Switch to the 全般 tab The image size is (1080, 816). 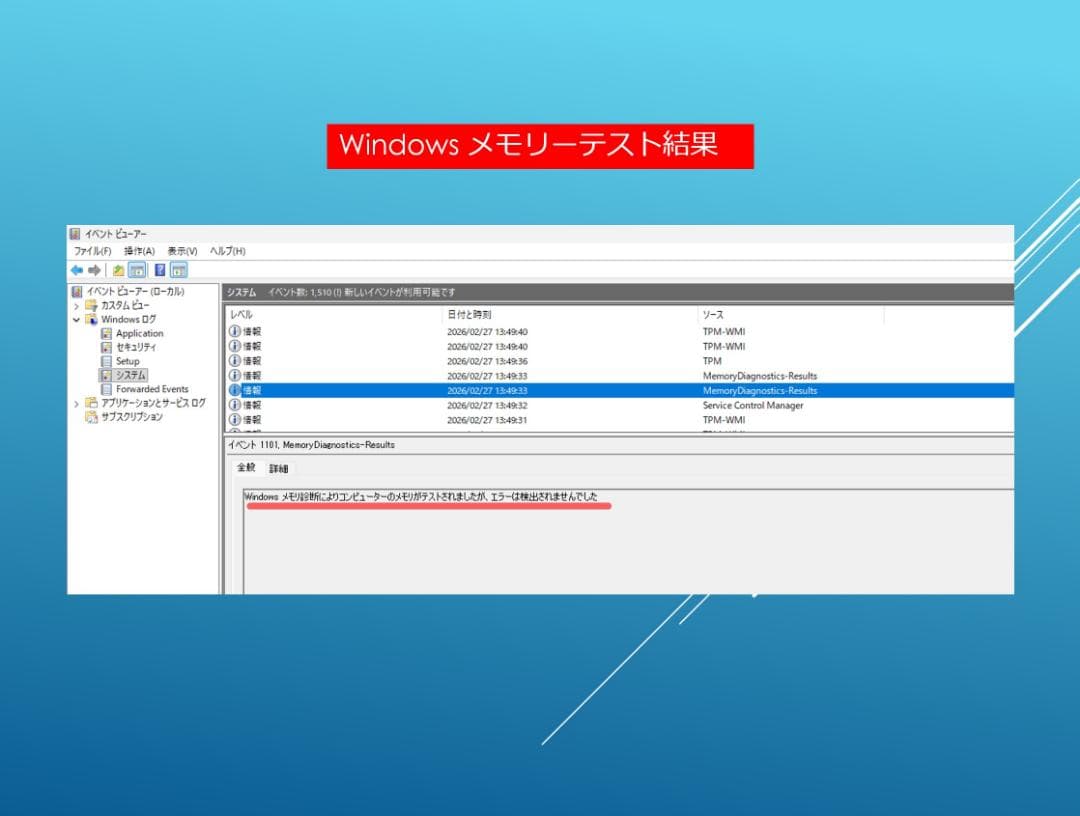[247, 468]
